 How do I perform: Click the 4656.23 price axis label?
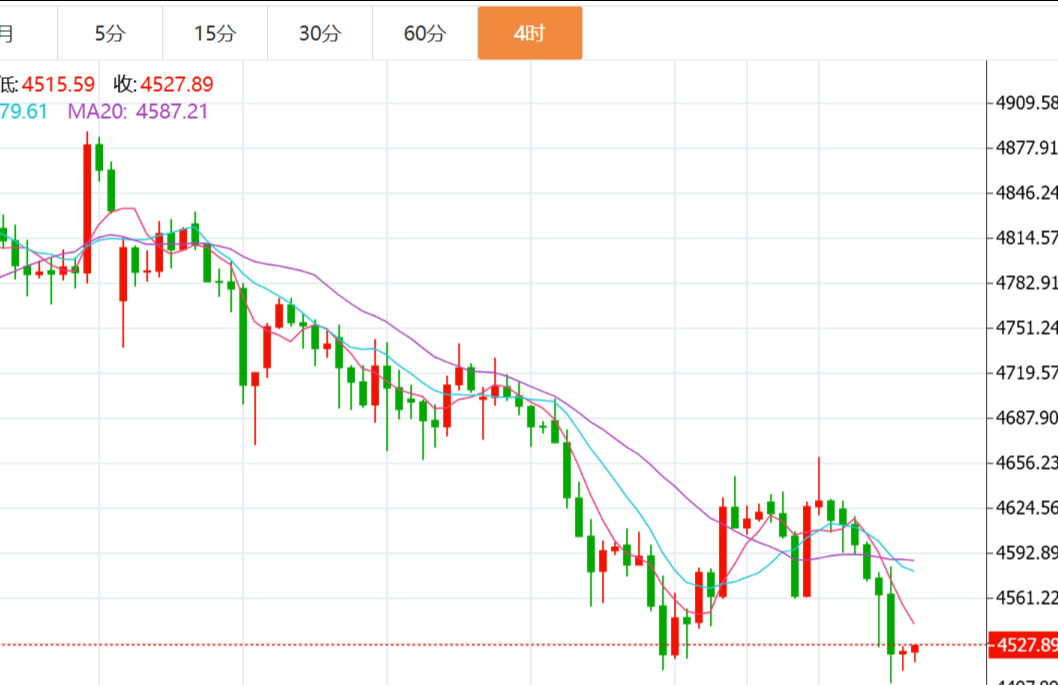tap(1026, 463)
